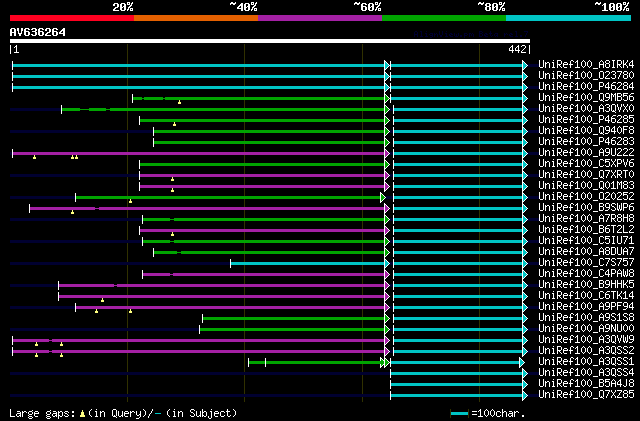Click the UniRef100_C4PAW8 label
This screenshot has width=640, height=421.
click(x=586, y=274)
